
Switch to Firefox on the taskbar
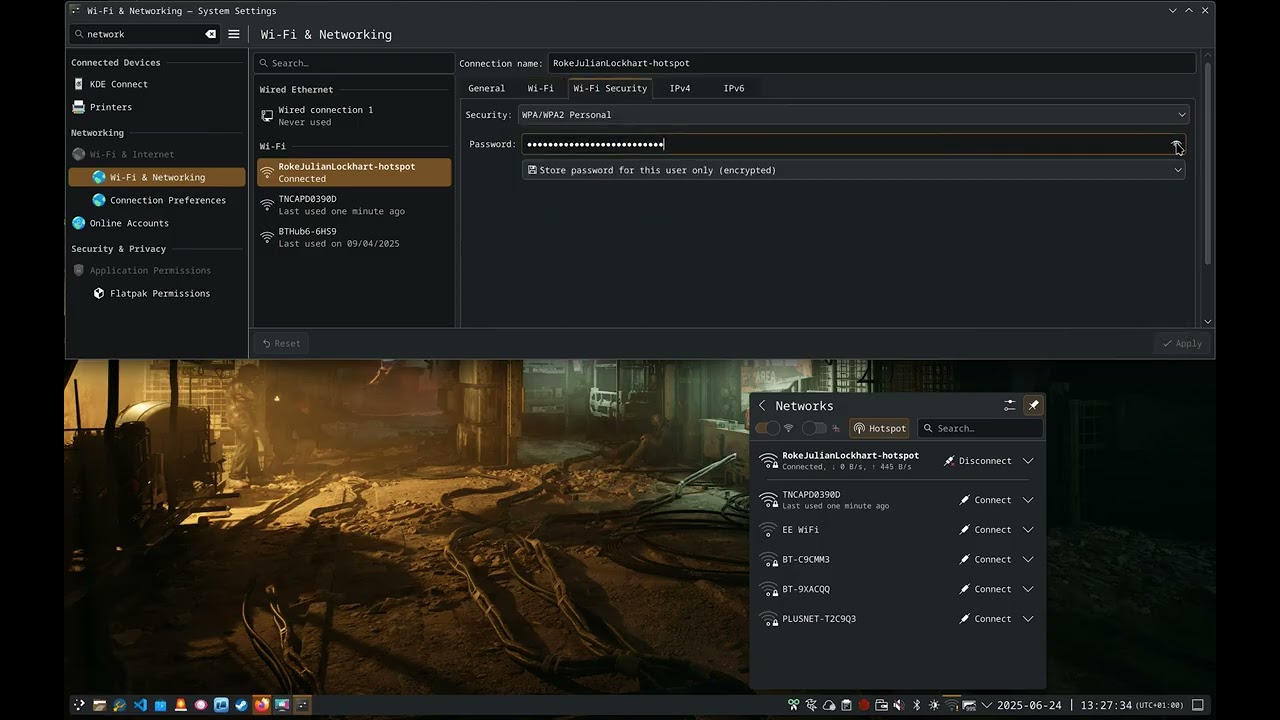[x=262, y=705]
